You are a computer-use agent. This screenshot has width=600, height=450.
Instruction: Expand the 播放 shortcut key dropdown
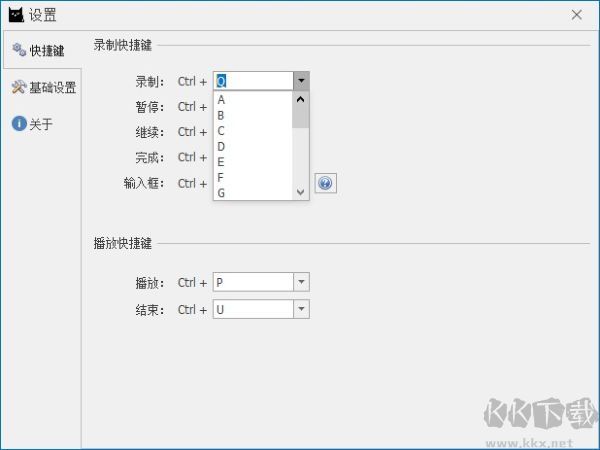(301, 282)
